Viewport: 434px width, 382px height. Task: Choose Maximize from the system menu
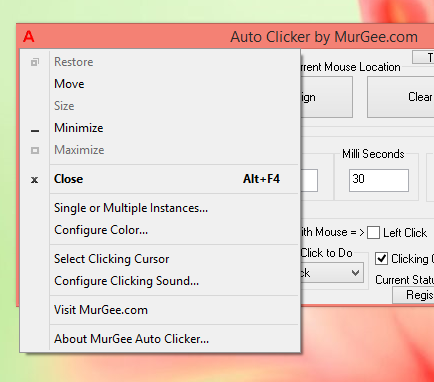pyautogui.click(x=159, y=150)
